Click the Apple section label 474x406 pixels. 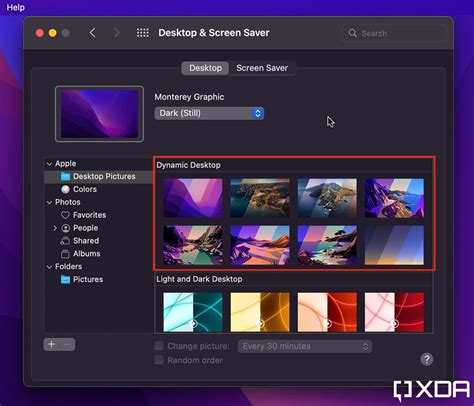(66, 164)
